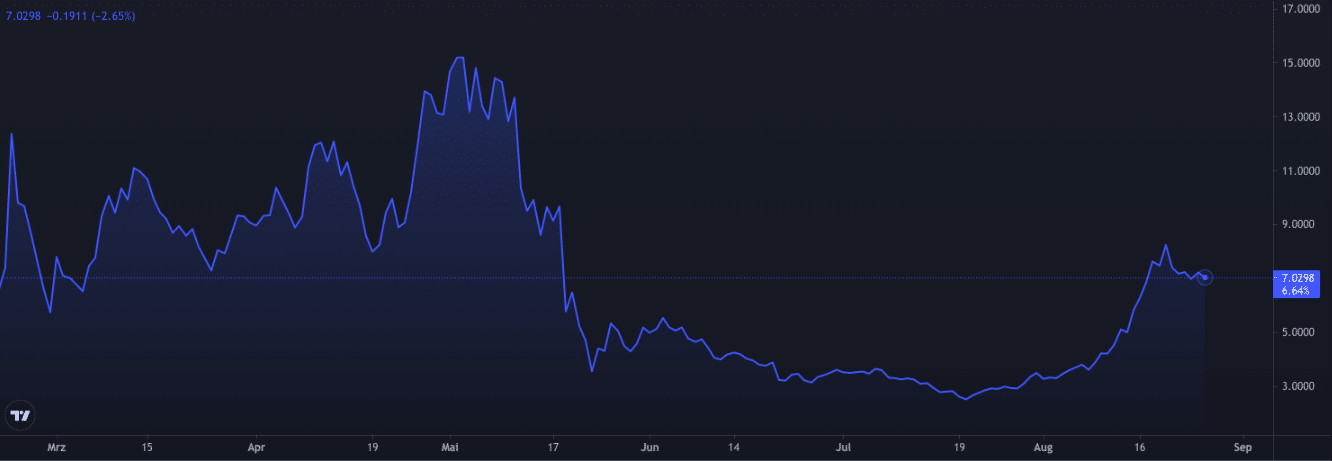
Task: Click the Mai label on time axis
Action: pyautogui.click(x=451, y=448)
